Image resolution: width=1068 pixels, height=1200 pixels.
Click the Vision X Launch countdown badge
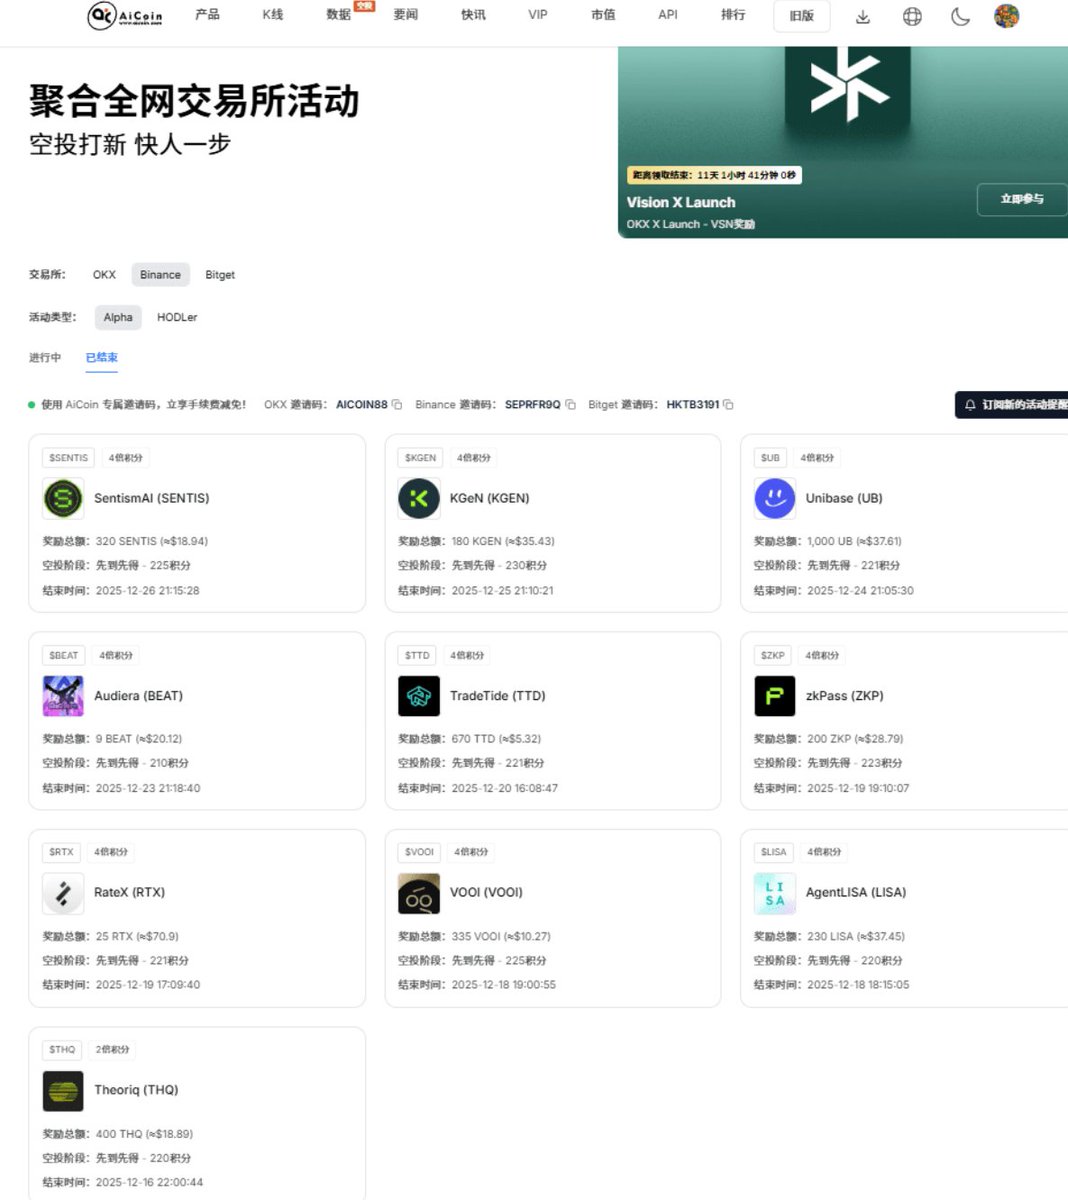pyautogui.click(x=714, y=174)
